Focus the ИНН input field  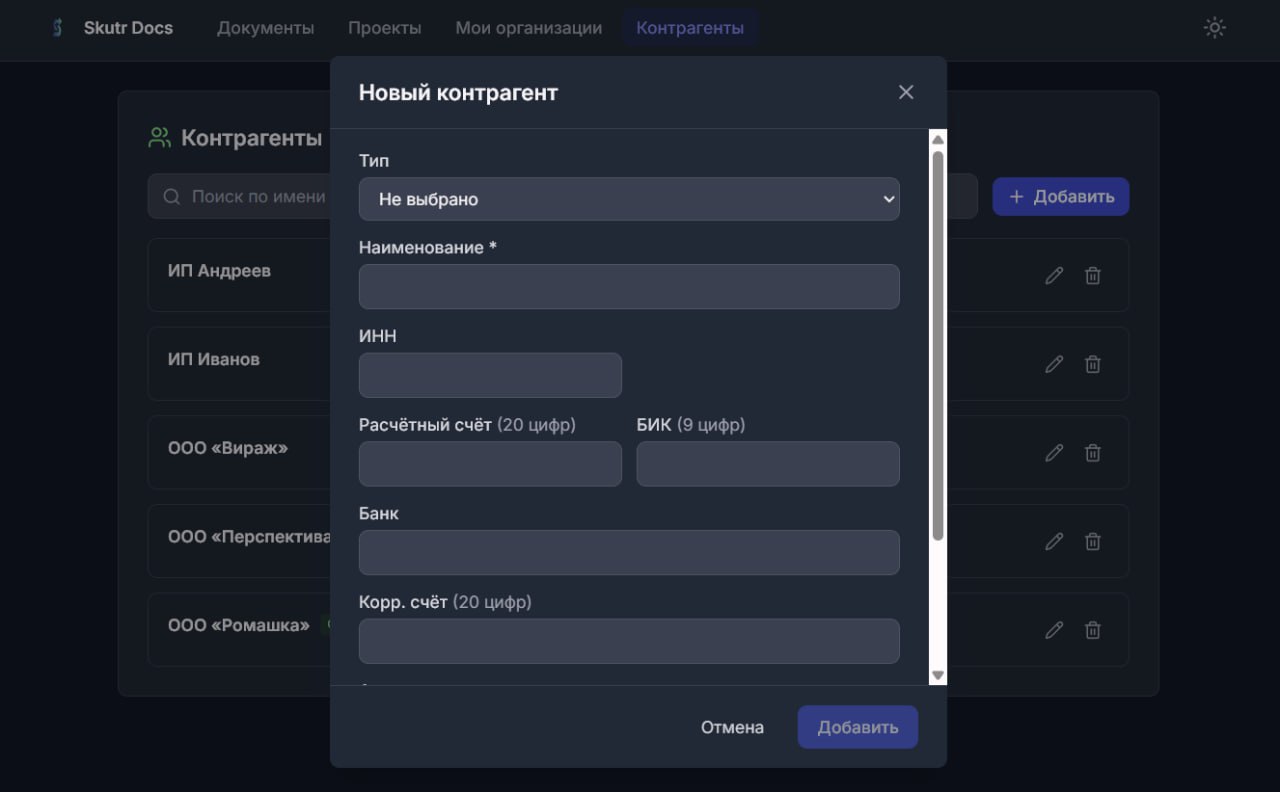(x=490, y=375)
